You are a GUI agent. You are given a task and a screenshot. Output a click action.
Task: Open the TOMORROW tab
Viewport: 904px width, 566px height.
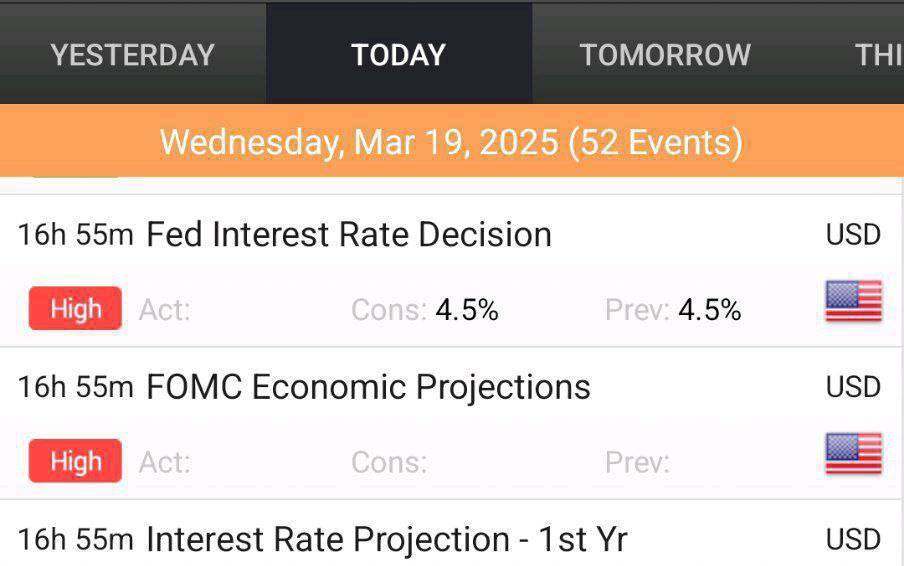click(665, 55)
